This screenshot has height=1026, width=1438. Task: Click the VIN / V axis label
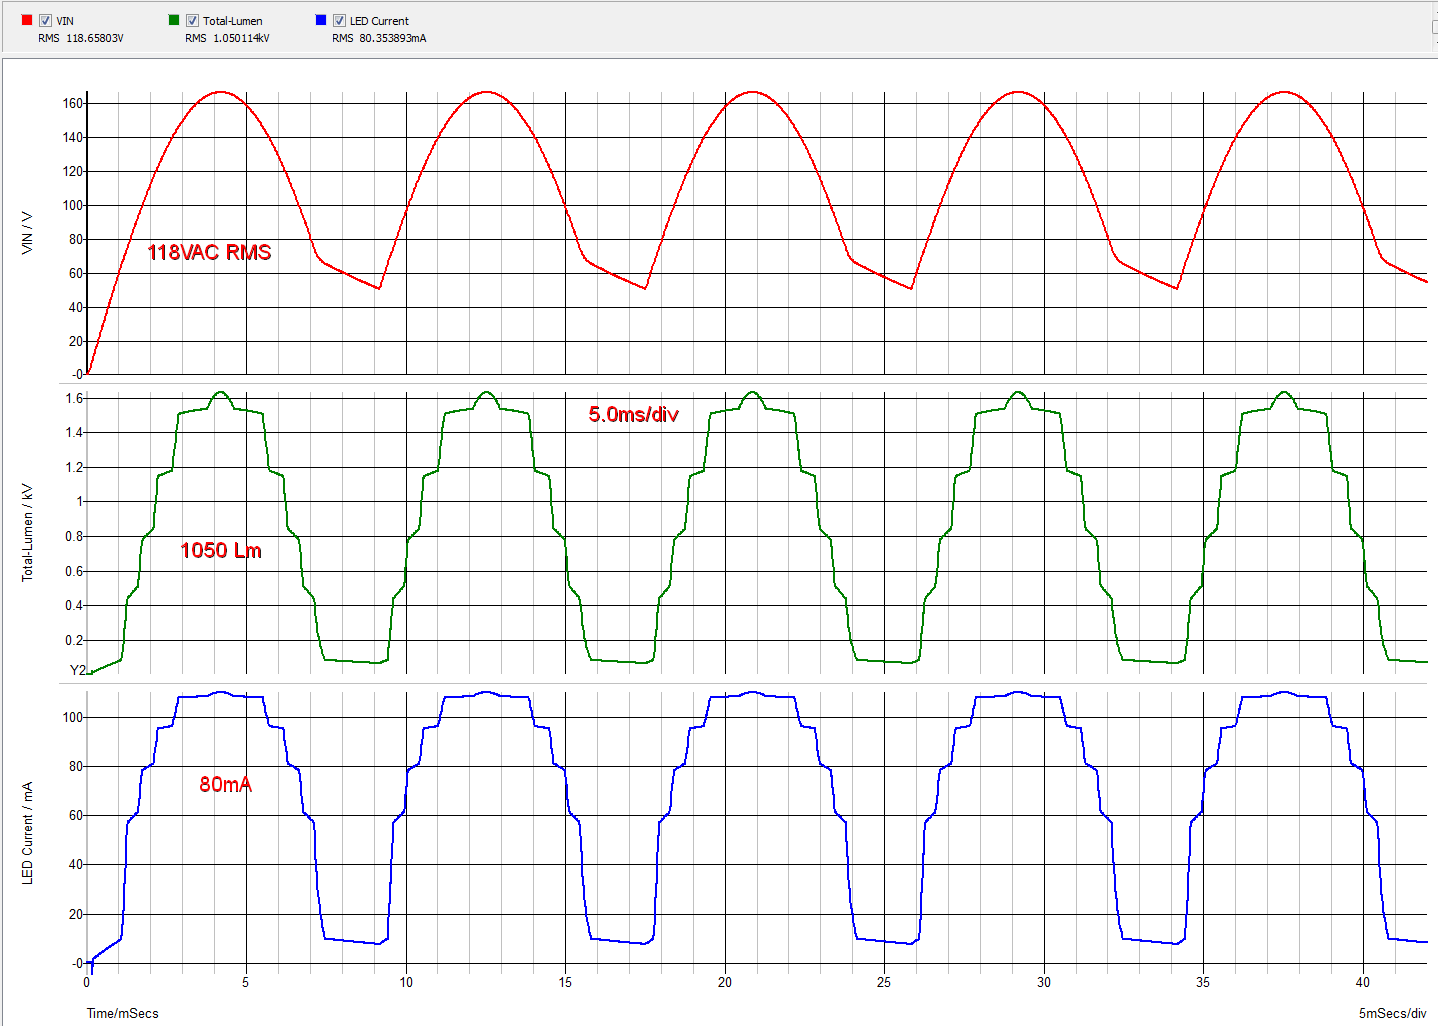click(27, 232)
